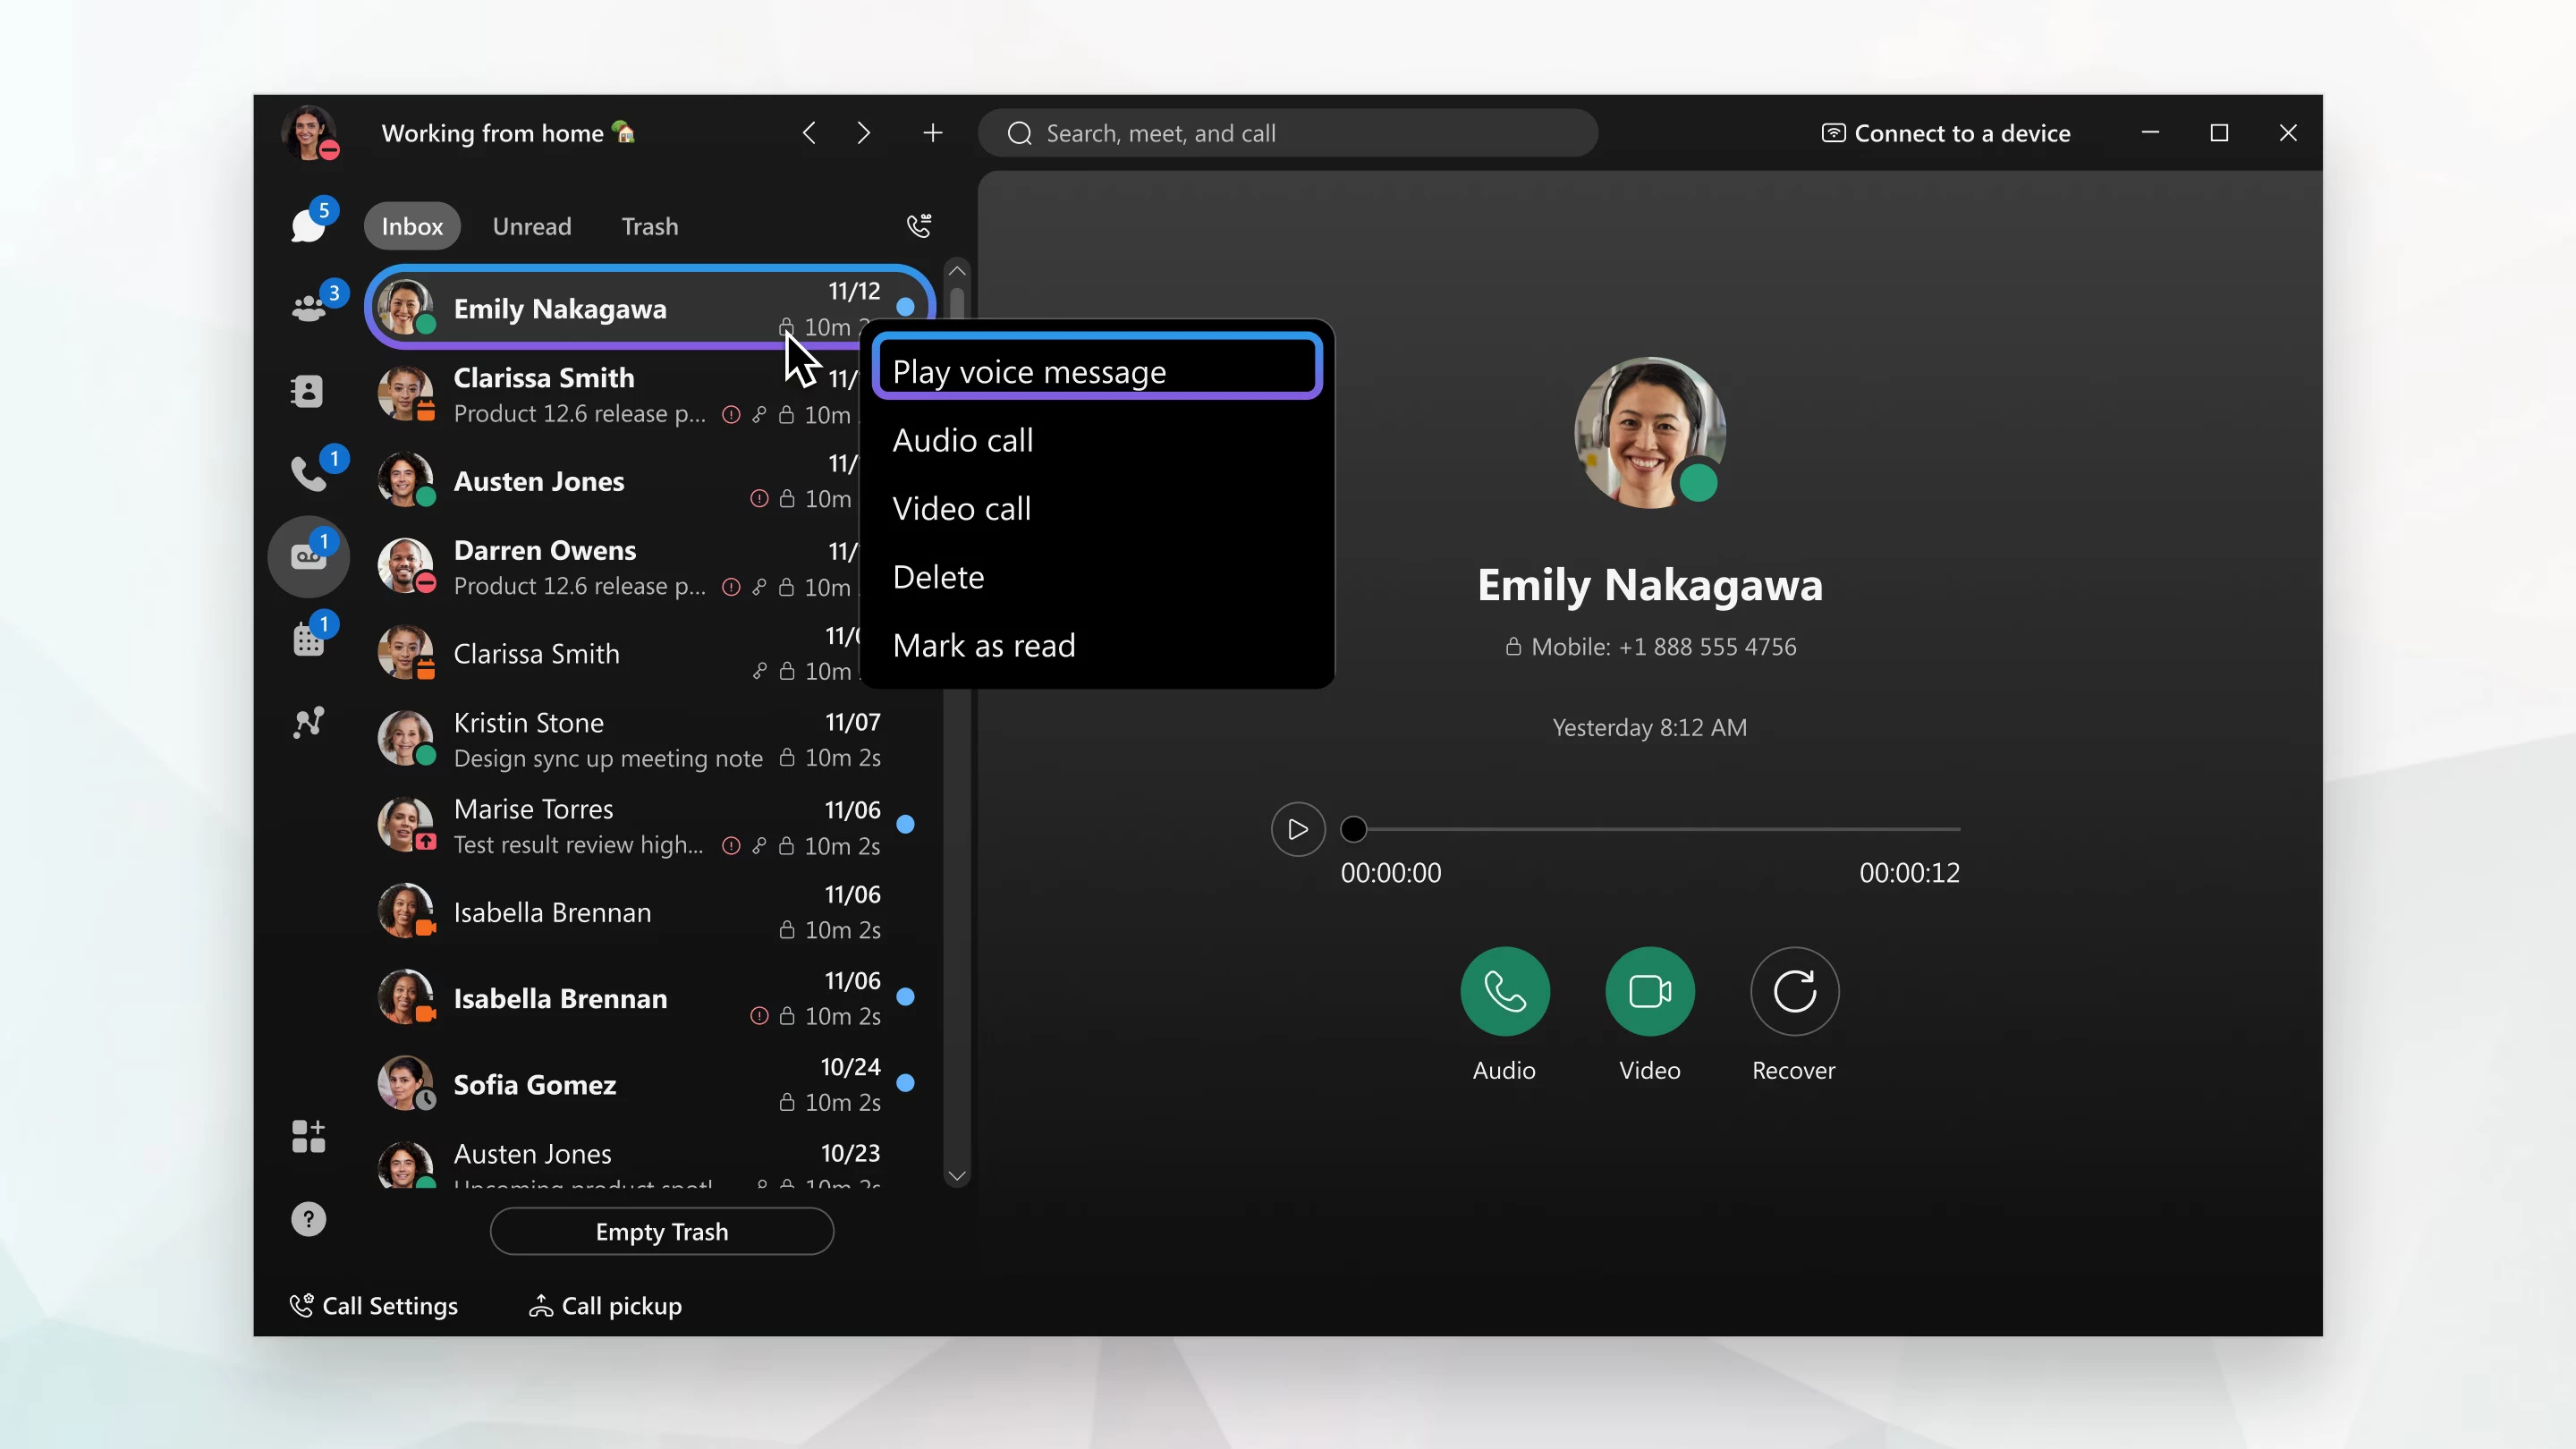Open the Contacts section in the sidebar
The width and height of the screenshot is (2576, 1449).
(x=307, y=390)
